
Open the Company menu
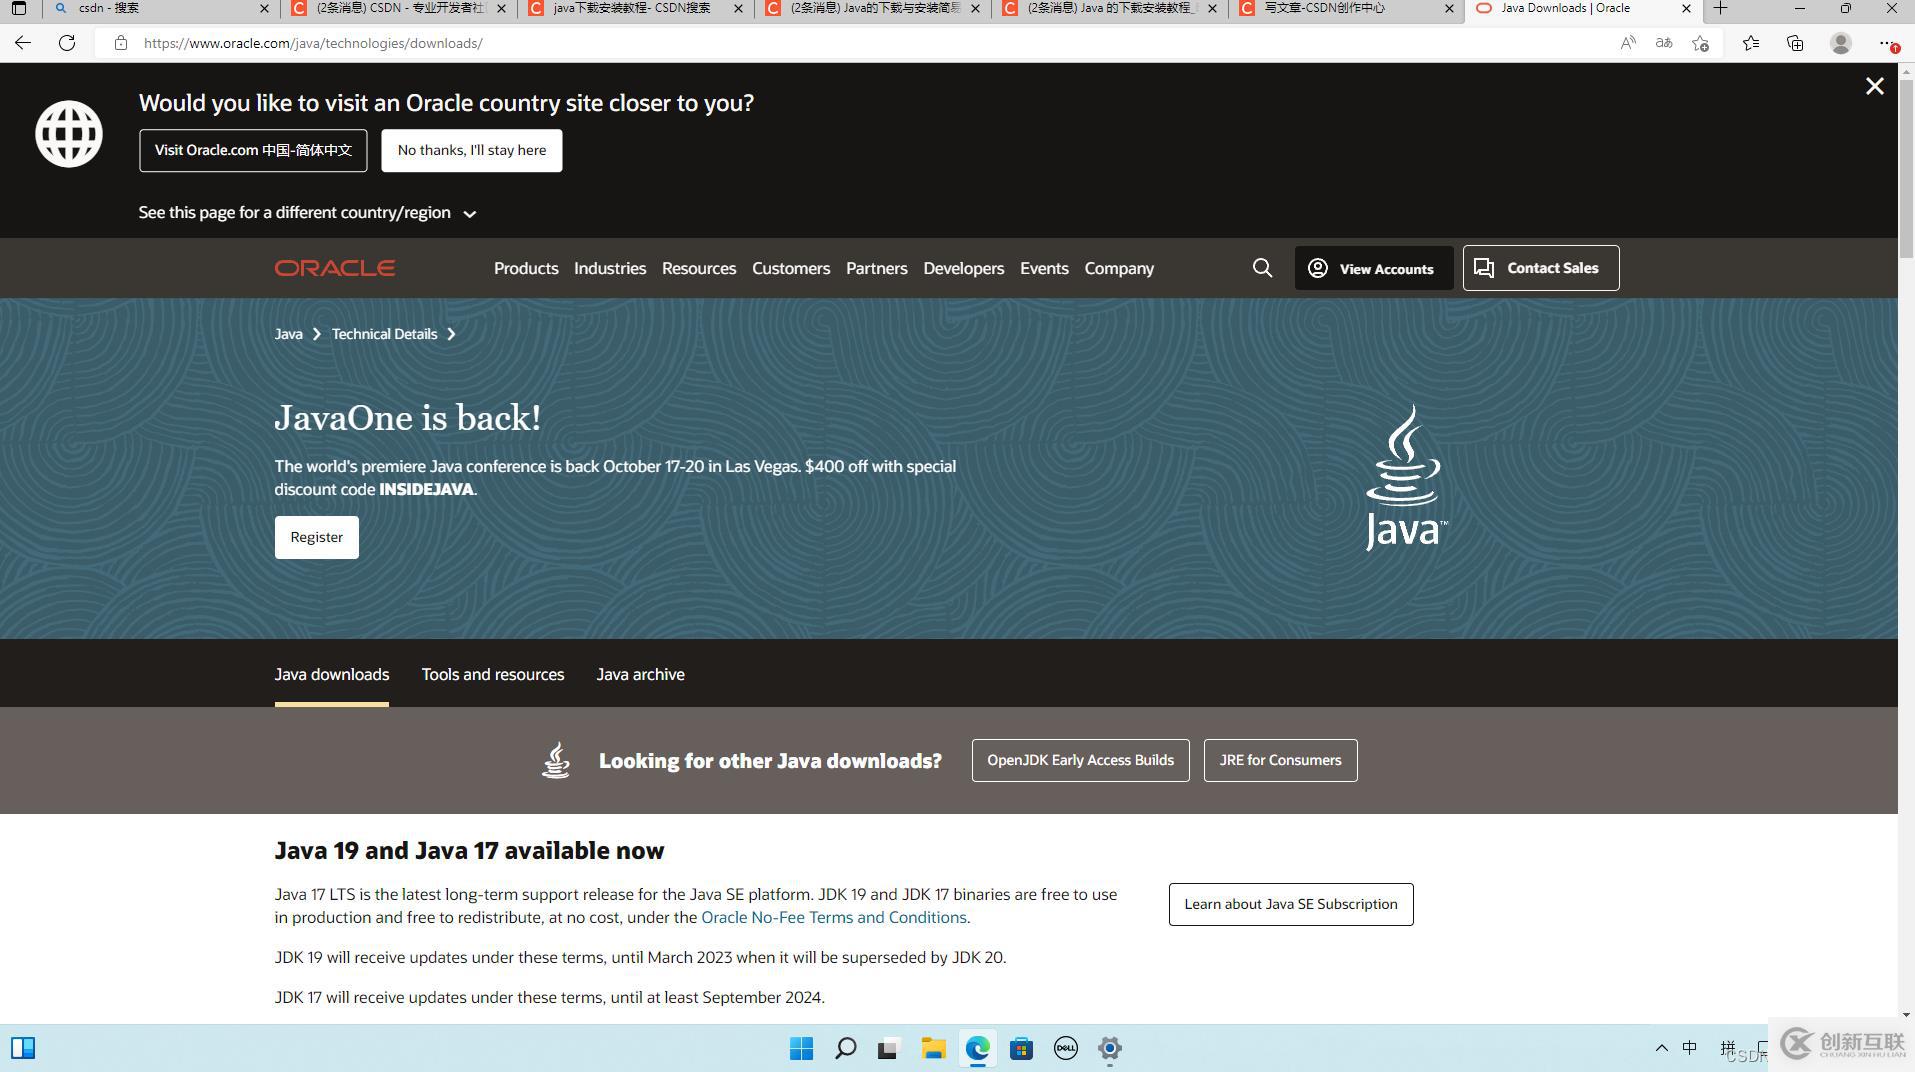pos(1119,268)
